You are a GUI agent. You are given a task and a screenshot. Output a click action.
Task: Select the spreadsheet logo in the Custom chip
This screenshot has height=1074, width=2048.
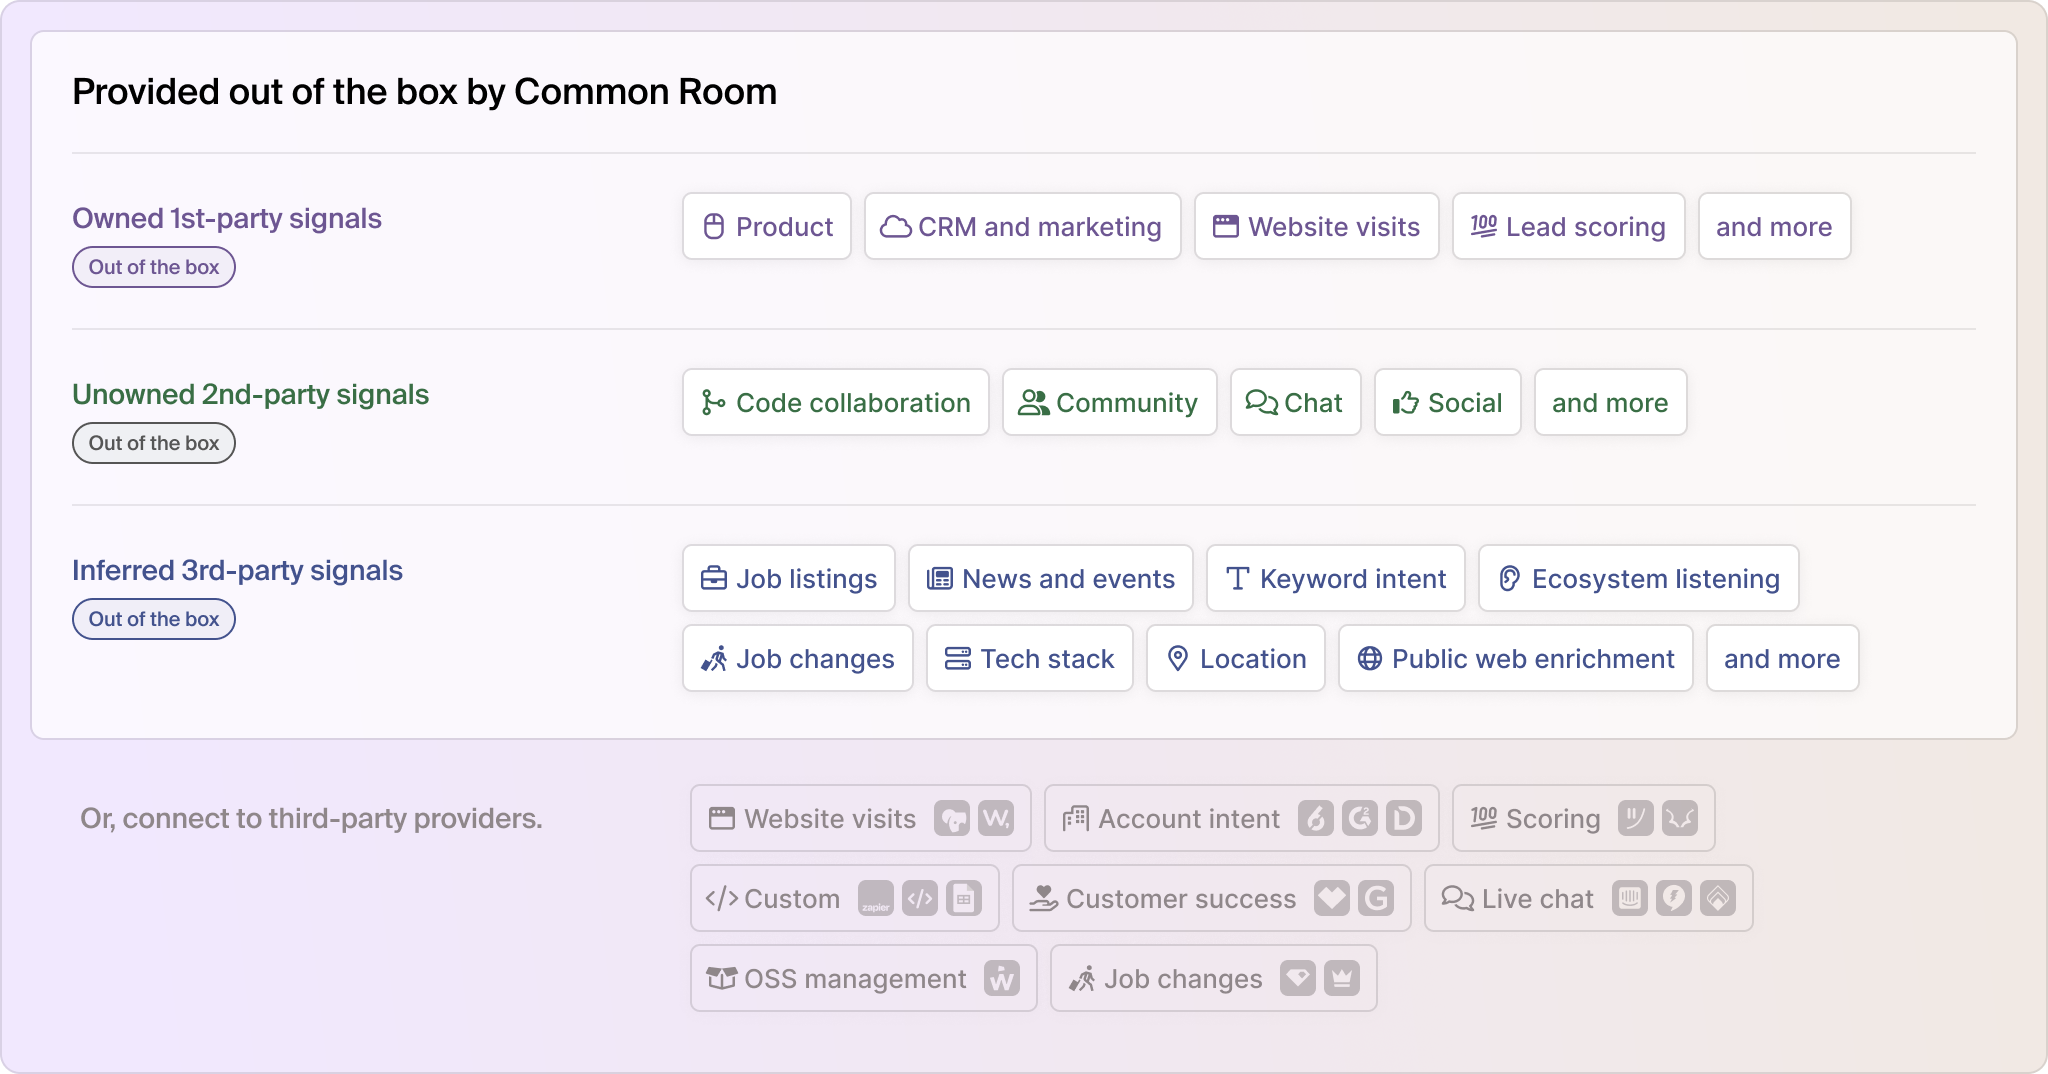[964, 899]
